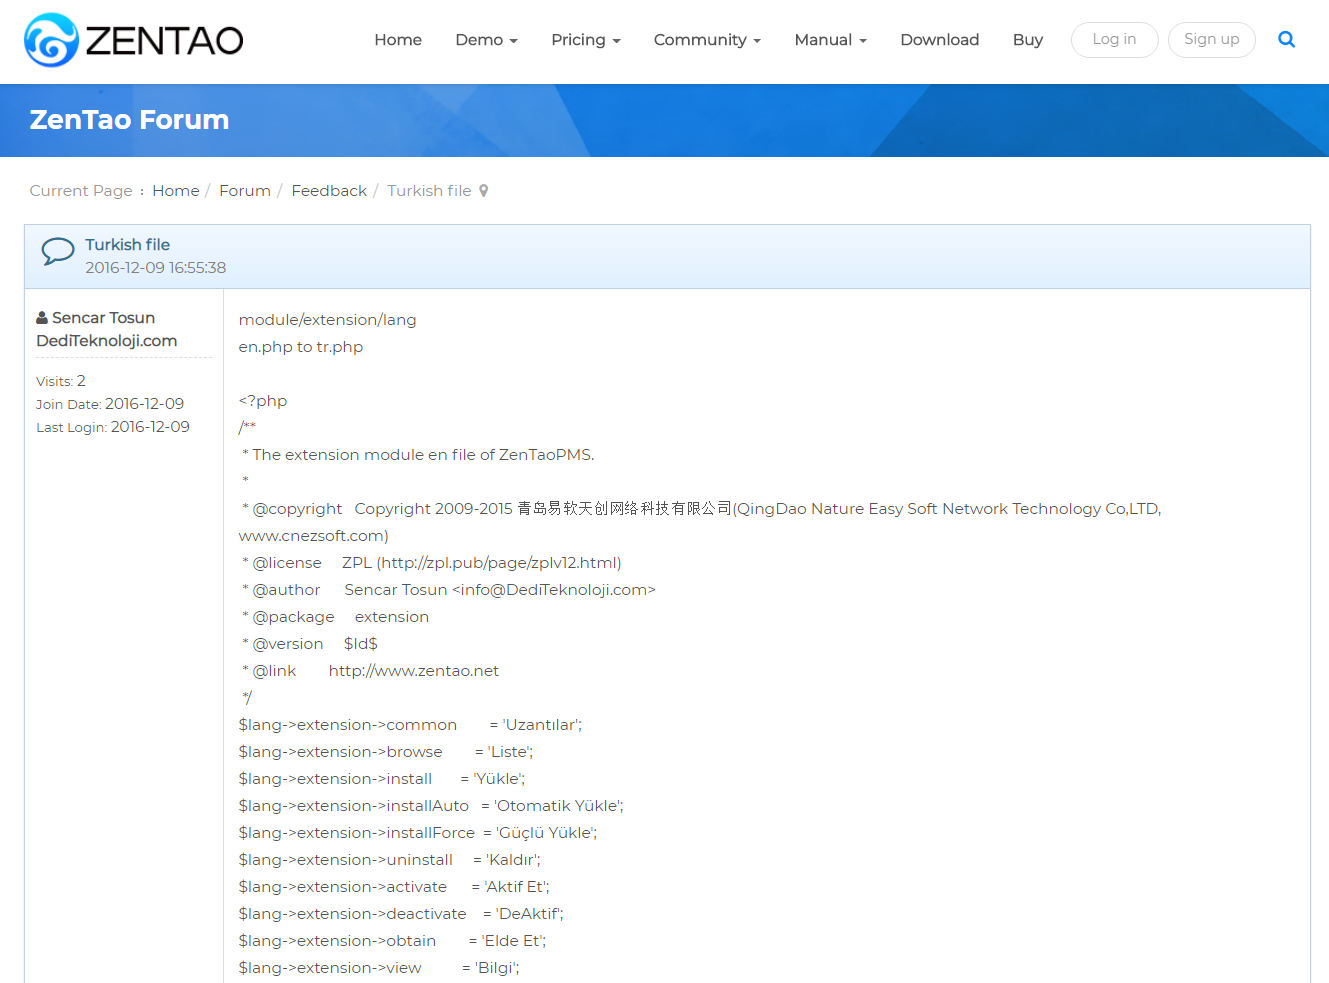Open the search magnifier icon
The height and width of the screenshot is (983, 1329).
1287,40
